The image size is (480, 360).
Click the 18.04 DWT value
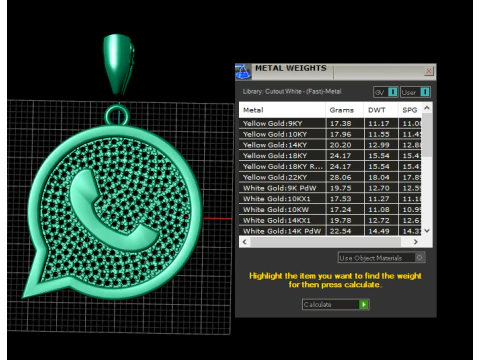[379, 177]
